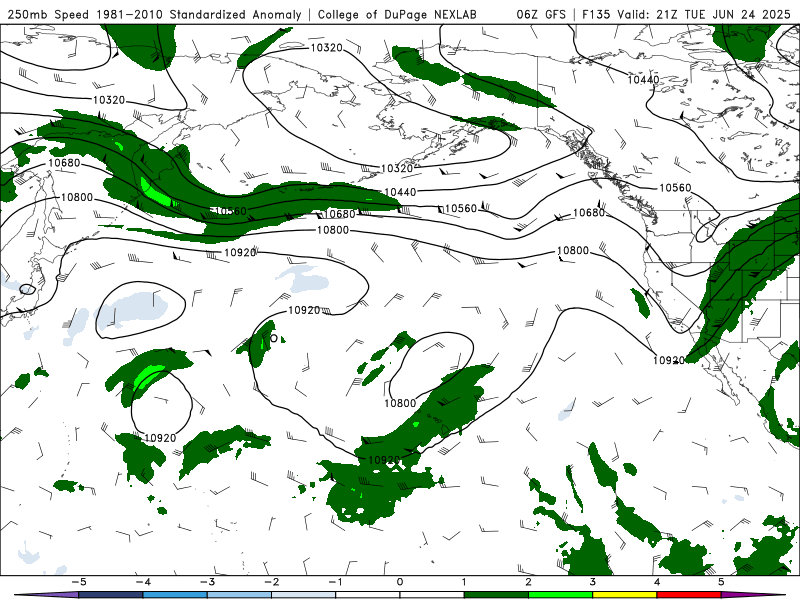Click the '3' colorbar tick label
The height and width of the screenshot is (600, 800).
(x=593, y=582)
